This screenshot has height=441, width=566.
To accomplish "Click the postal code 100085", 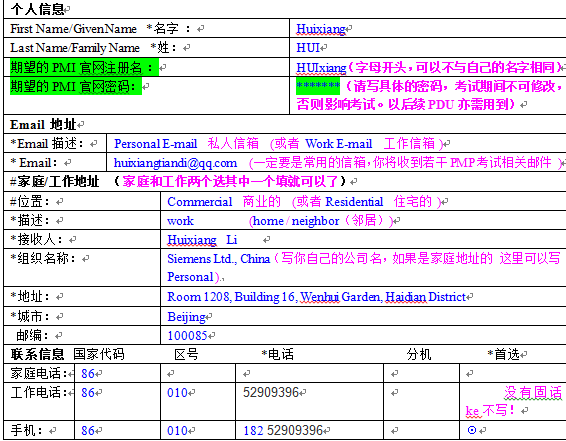I will 187,336.
